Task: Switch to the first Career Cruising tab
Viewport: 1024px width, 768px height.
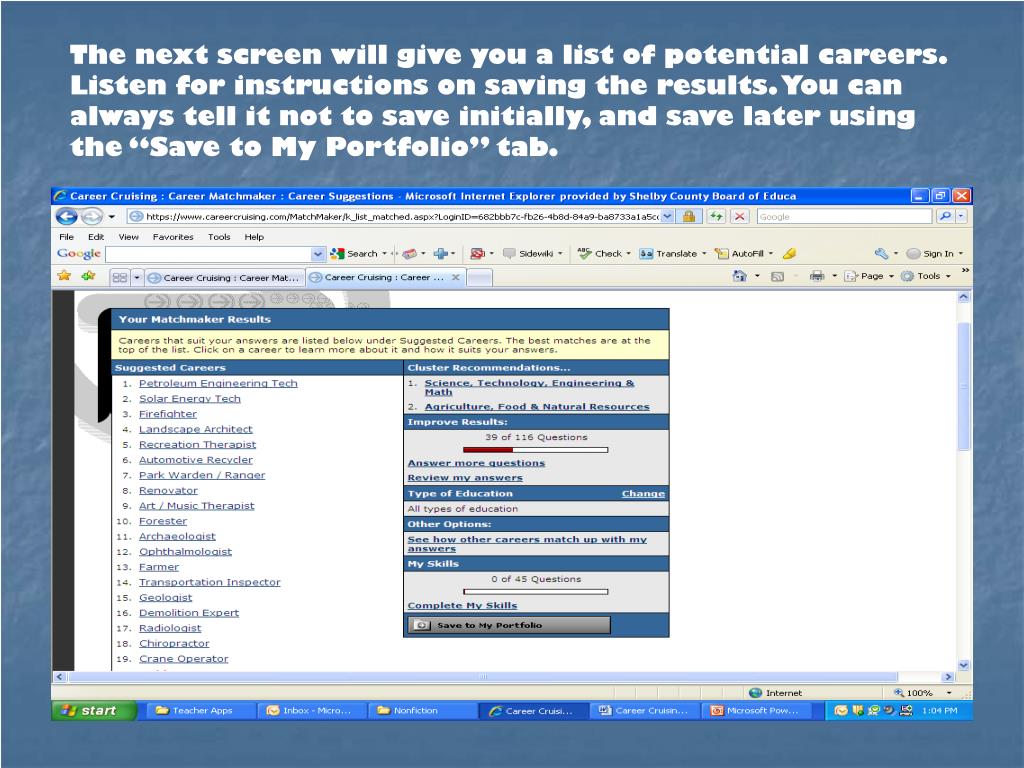Action: click(225, 278)
